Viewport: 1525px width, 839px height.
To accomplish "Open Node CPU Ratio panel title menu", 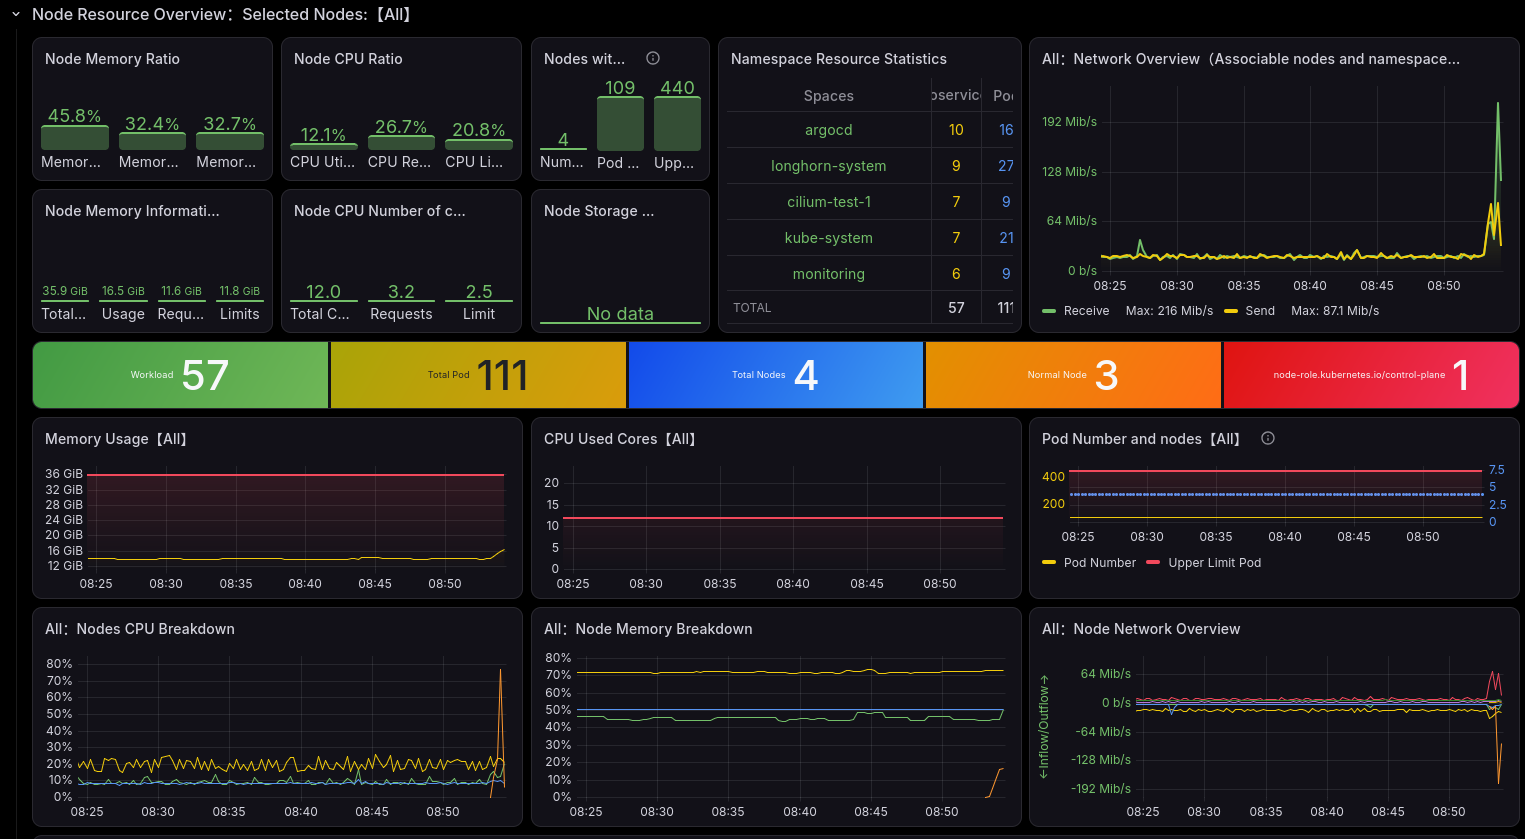I will coord(348,59).
